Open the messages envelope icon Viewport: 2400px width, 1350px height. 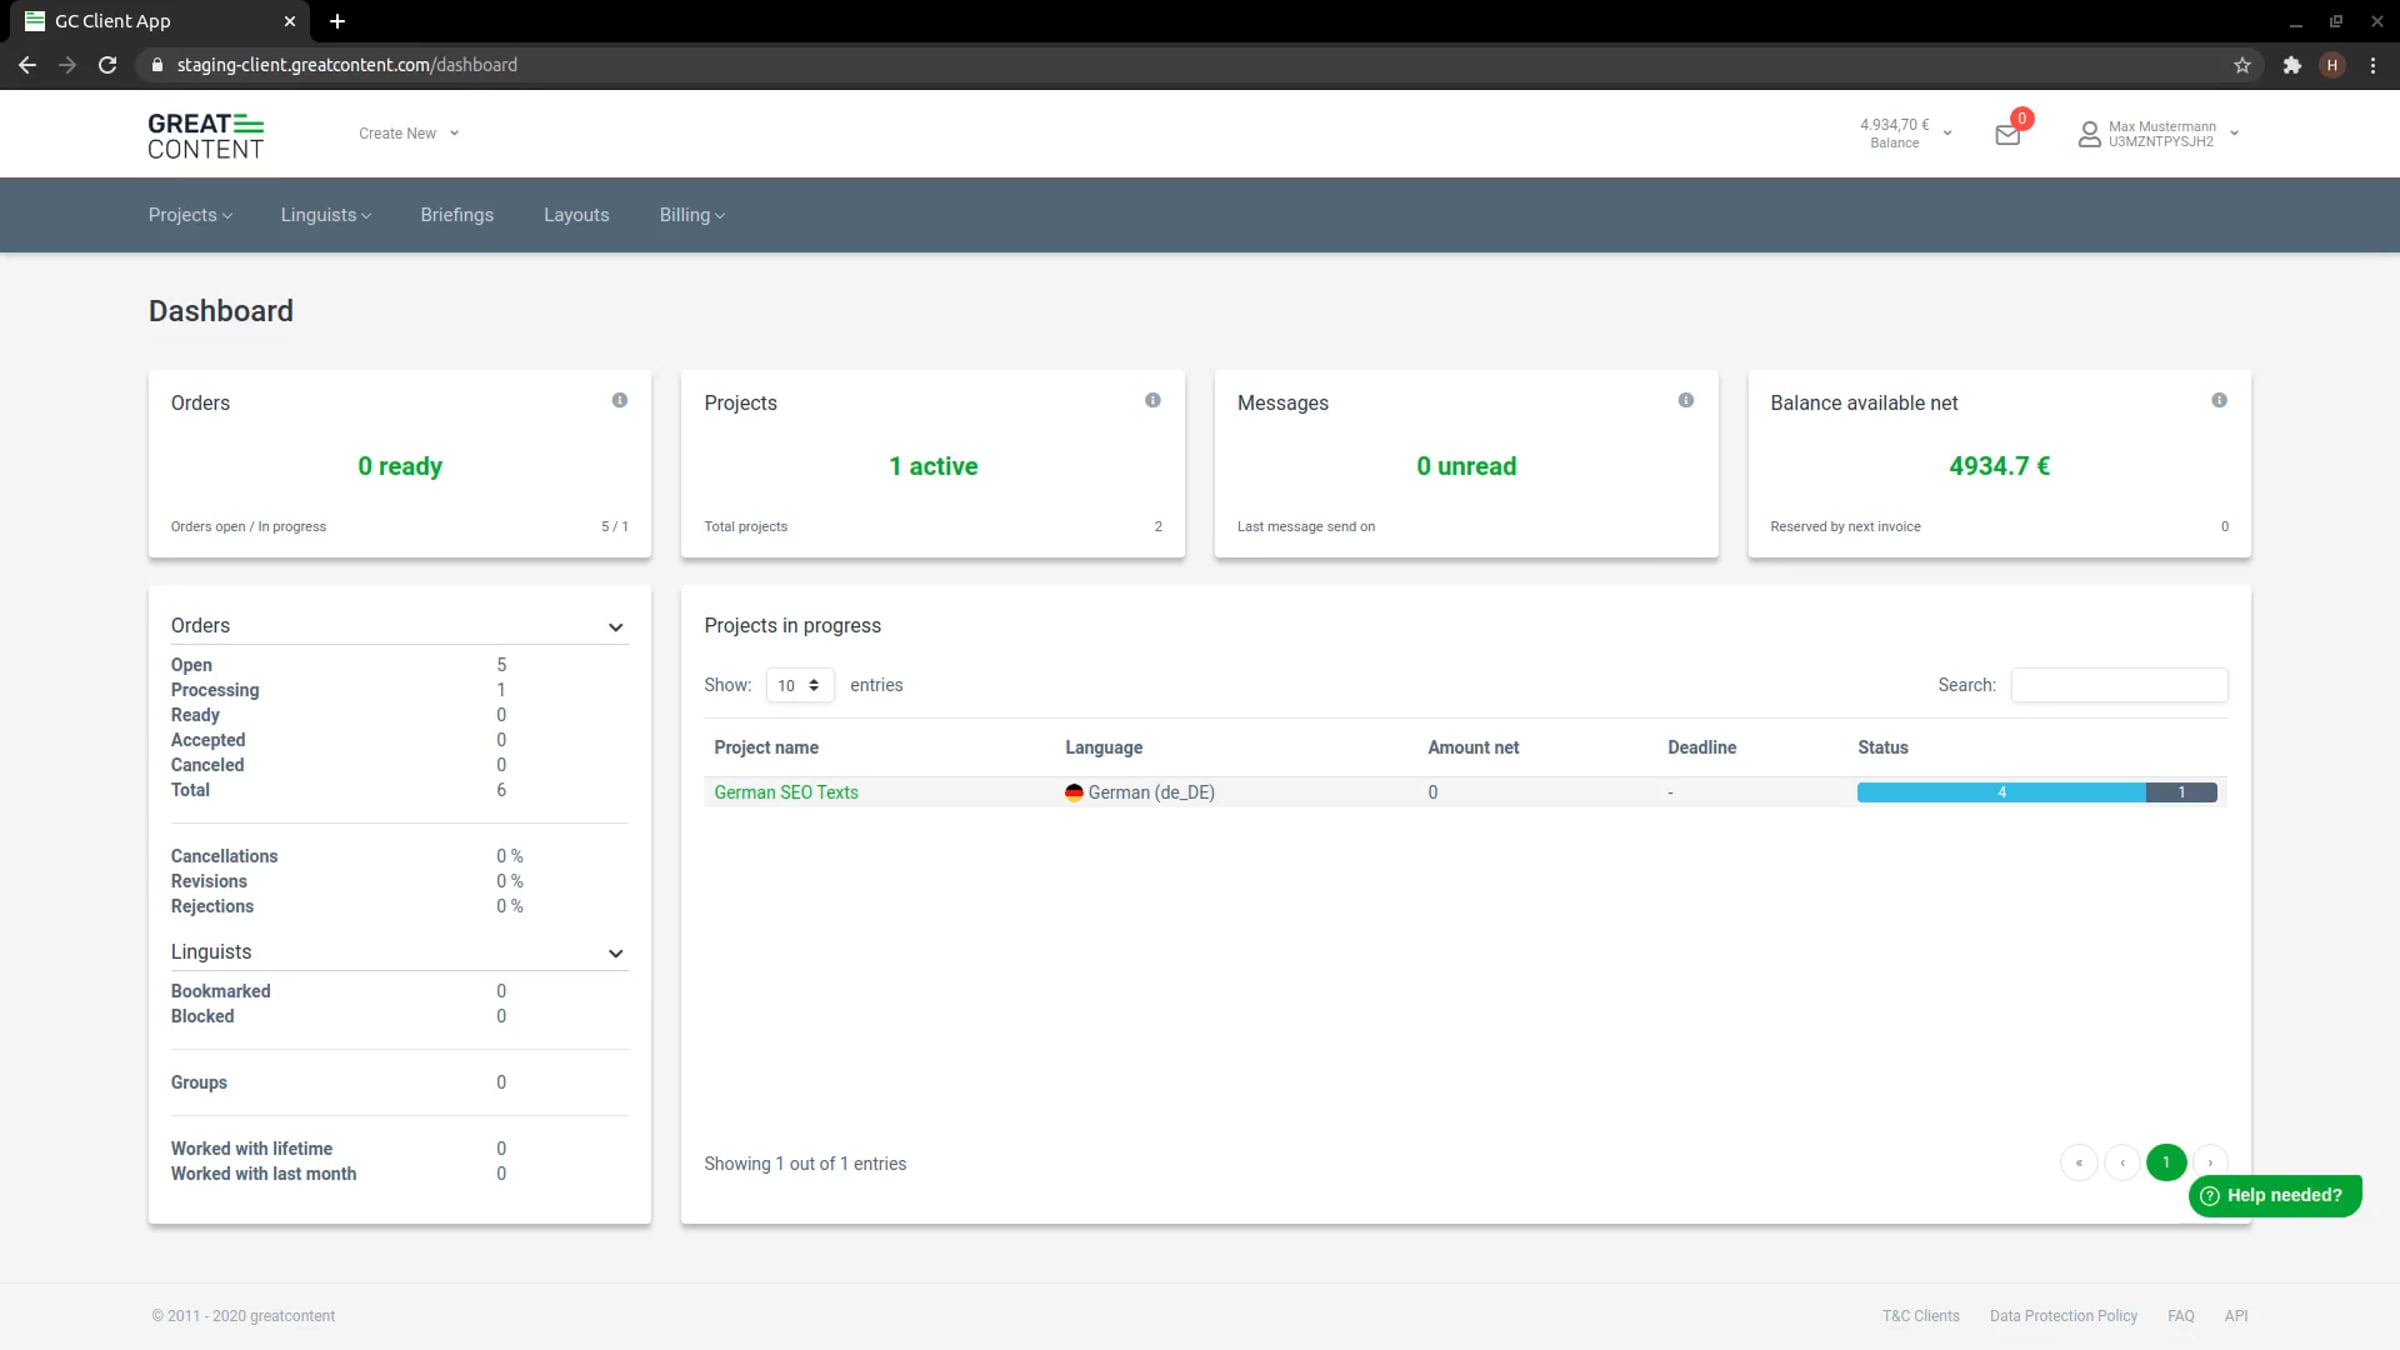pos(2007,135)
